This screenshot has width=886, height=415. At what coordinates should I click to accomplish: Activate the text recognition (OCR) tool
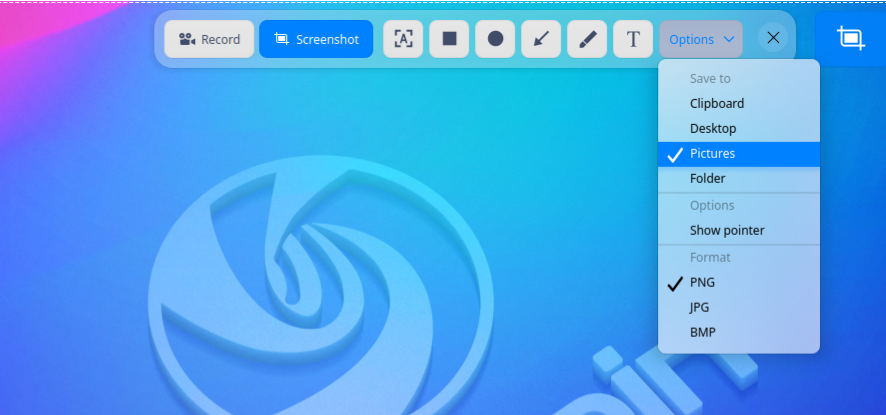403,39
